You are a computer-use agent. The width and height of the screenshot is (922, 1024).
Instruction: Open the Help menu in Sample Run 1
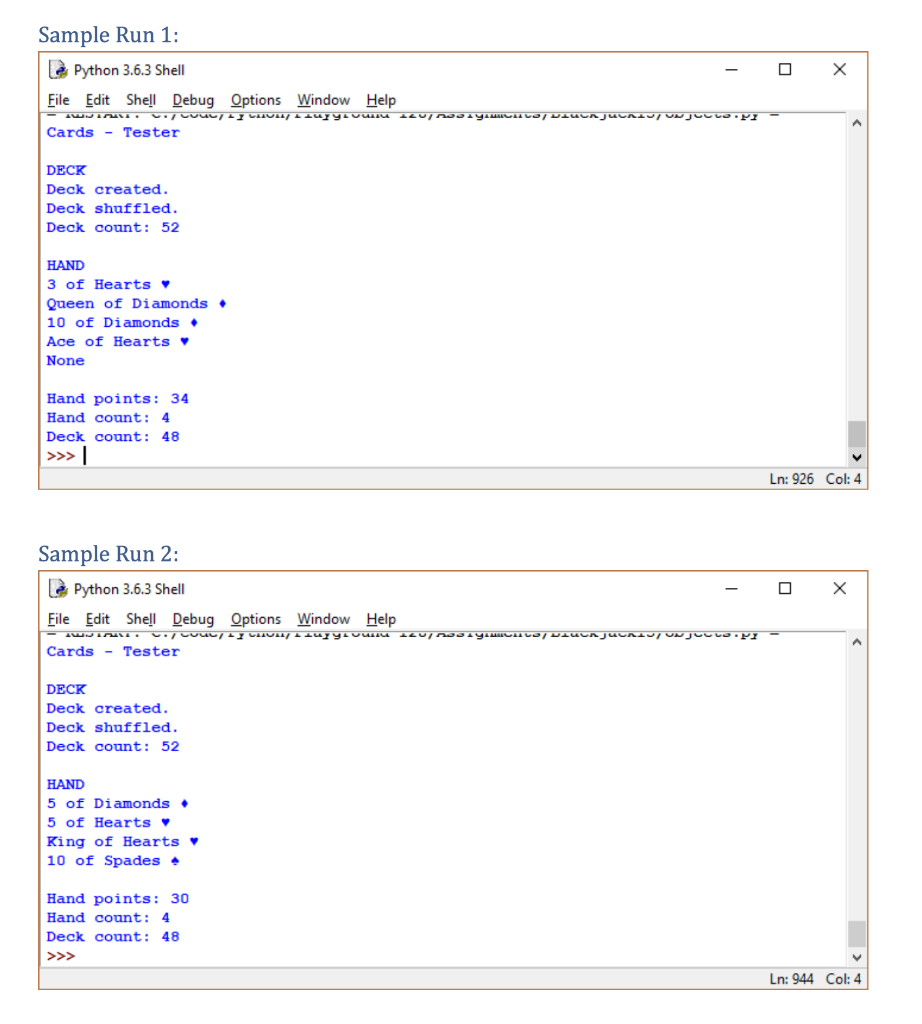coord(381,100)
